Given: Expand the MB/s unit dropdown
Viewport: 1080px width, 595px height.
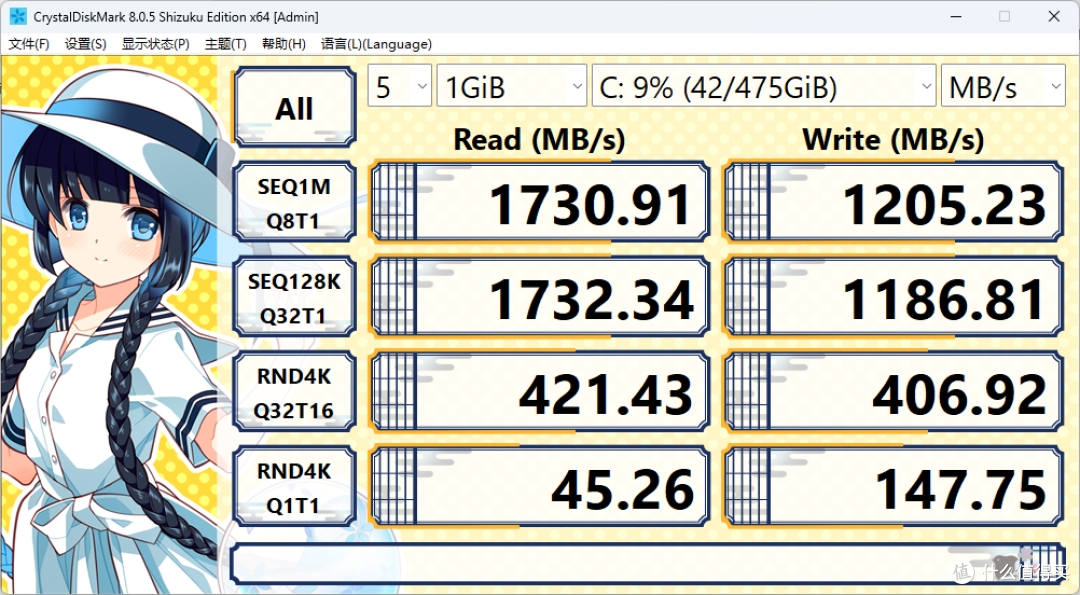Looking at the screenshot, I should coord(1003,86).
